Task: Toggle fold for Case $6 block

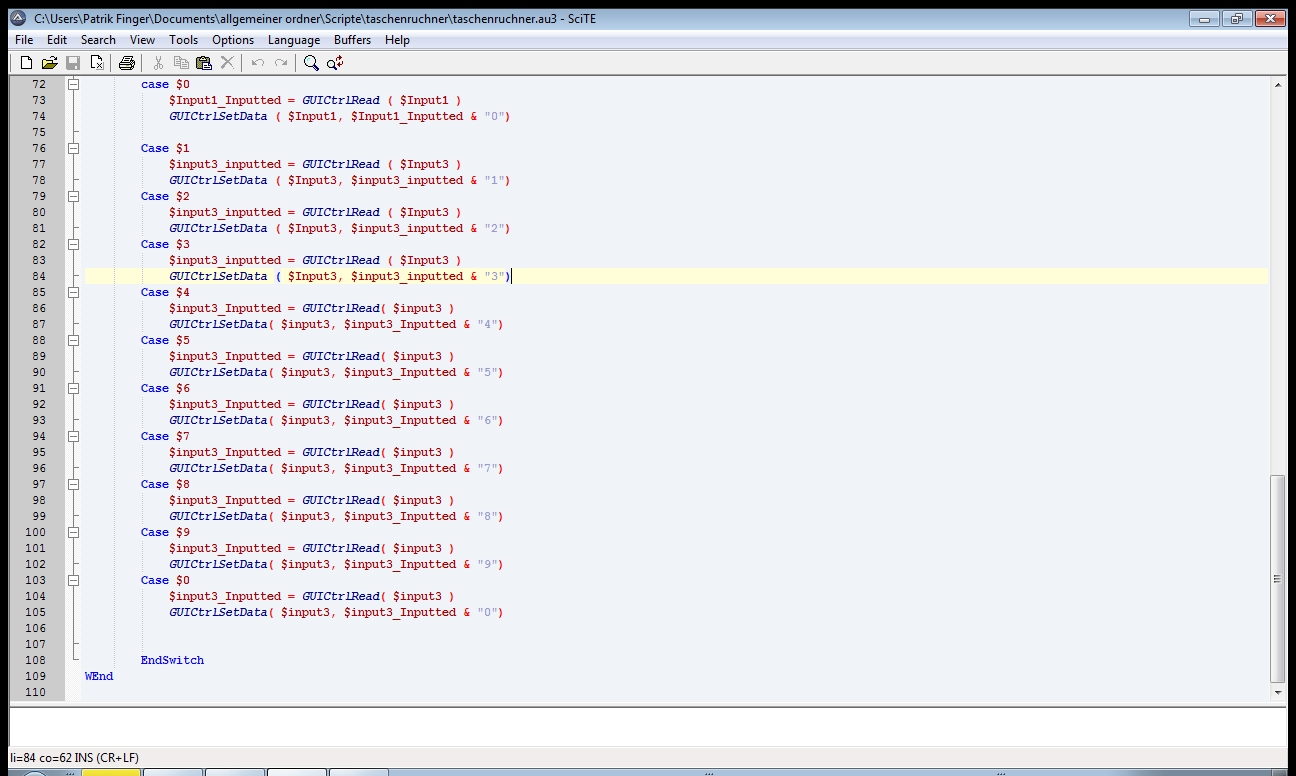Action: (73, 389)
